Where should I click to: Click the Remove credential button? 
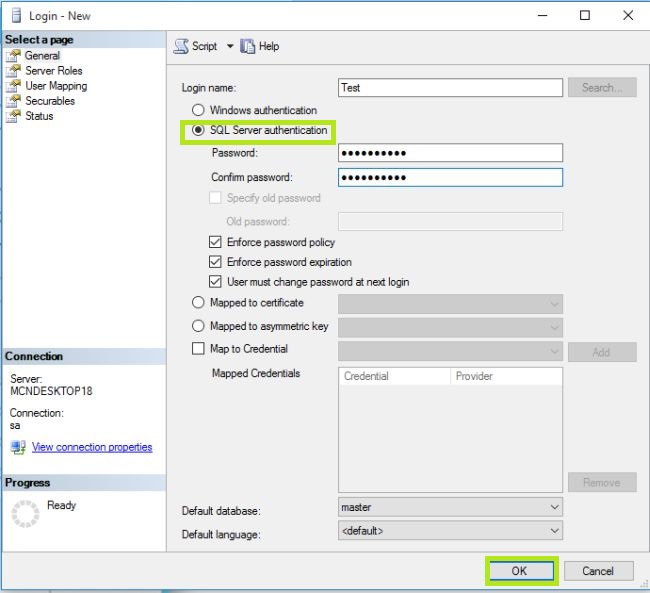(x=602, y=482)
